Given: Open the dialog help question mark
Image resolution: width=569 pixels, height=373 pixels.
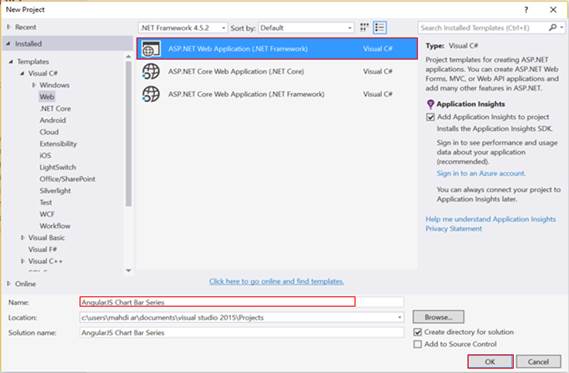Looking at the screenshot, I should pyautogui.click(x=526, y=10).
